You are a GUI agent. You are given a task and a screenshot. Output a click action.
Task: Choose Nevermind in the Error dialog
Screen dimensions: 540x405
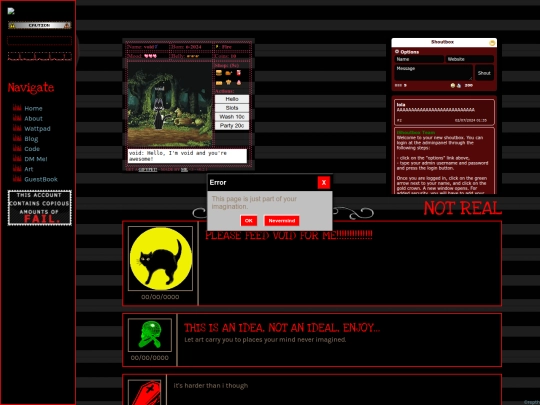click(282, 221)
